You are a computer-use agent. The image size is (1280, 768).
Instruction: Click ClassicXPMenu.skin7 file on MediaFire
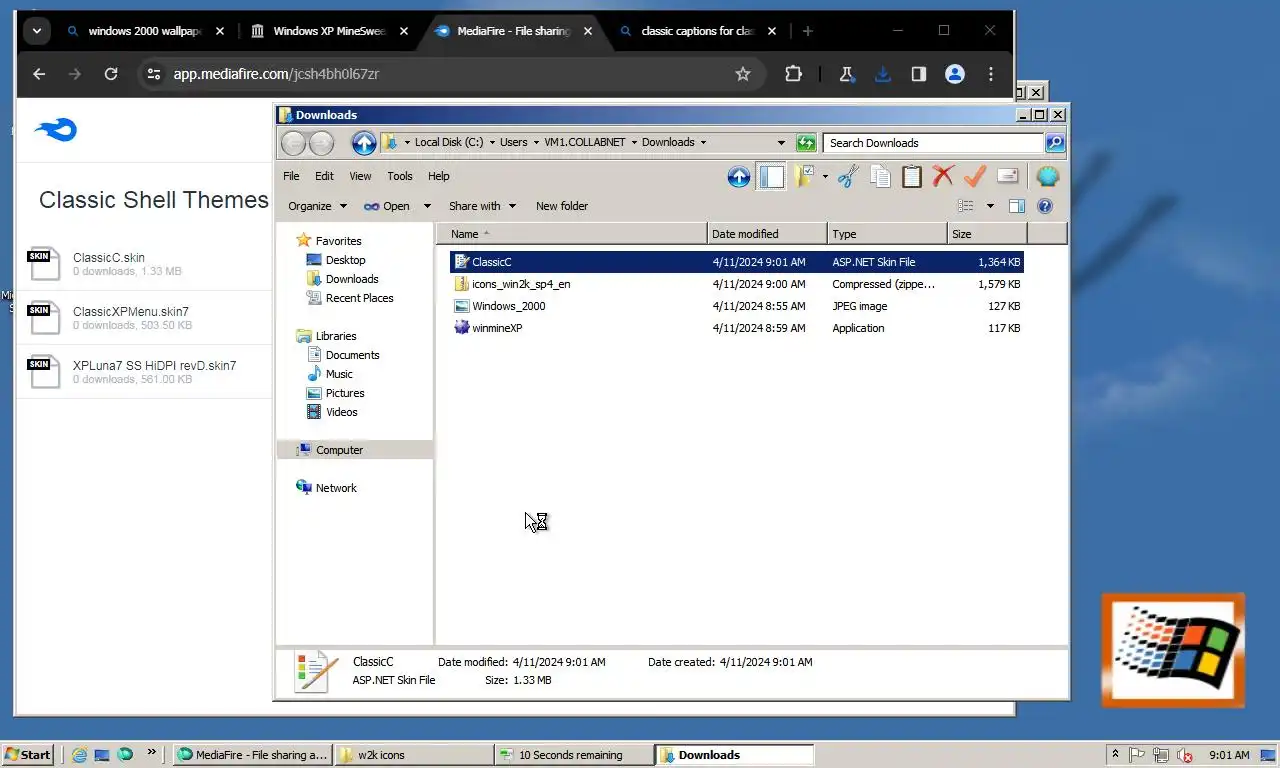point(130,312)
